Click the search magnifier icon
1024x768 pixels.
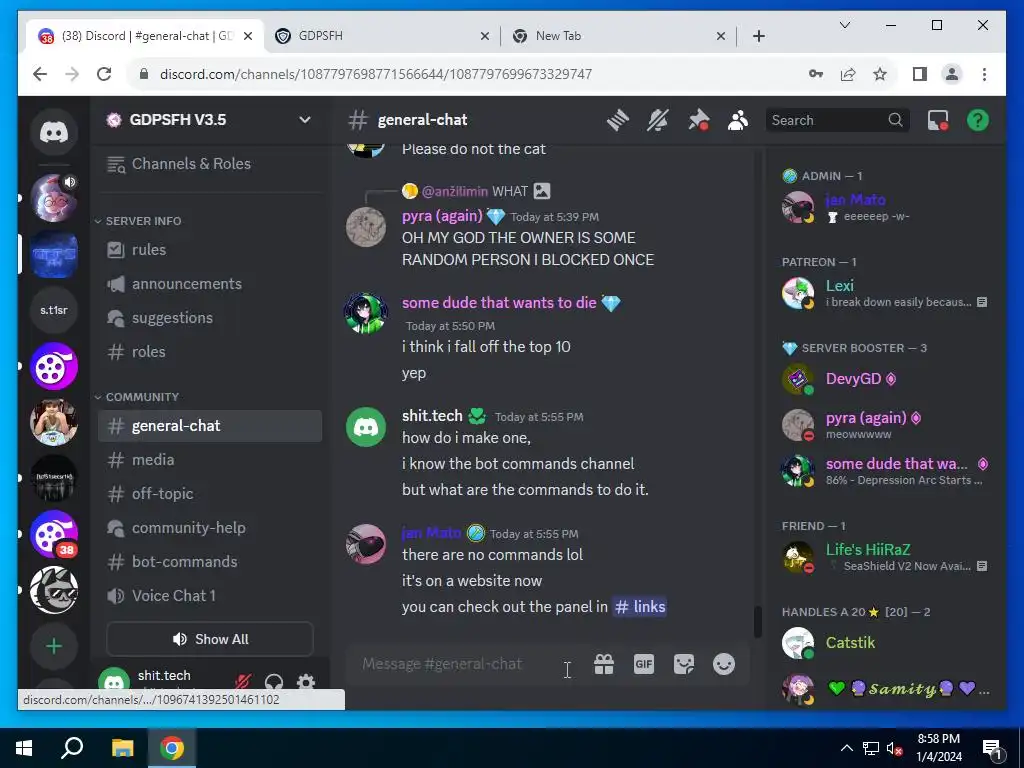(895, 120)
